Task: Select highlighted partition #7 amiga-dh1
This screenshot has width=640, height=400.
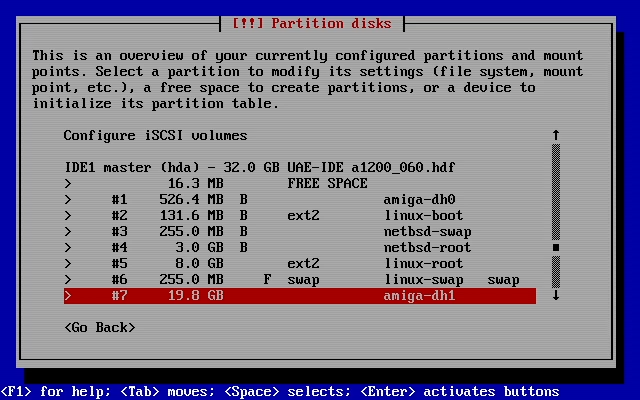Action: pos(300,296)
